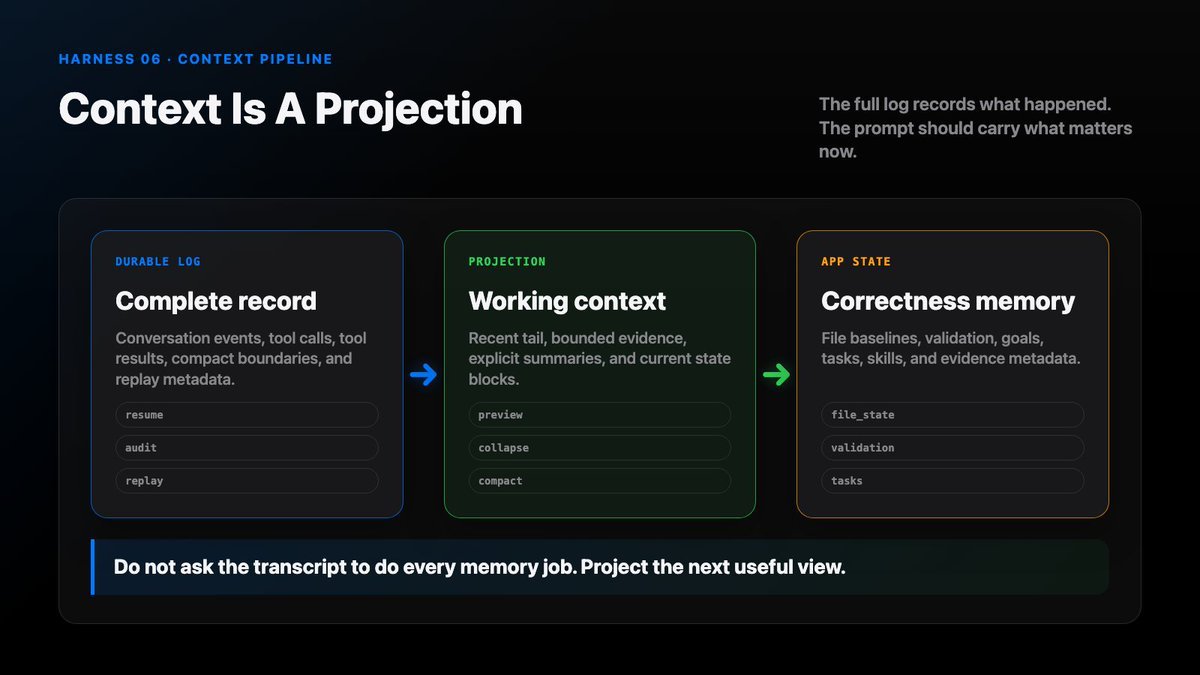Open the PROJECTION label
The height and width of the screenshot is (675, 1200).
(507, 262)
